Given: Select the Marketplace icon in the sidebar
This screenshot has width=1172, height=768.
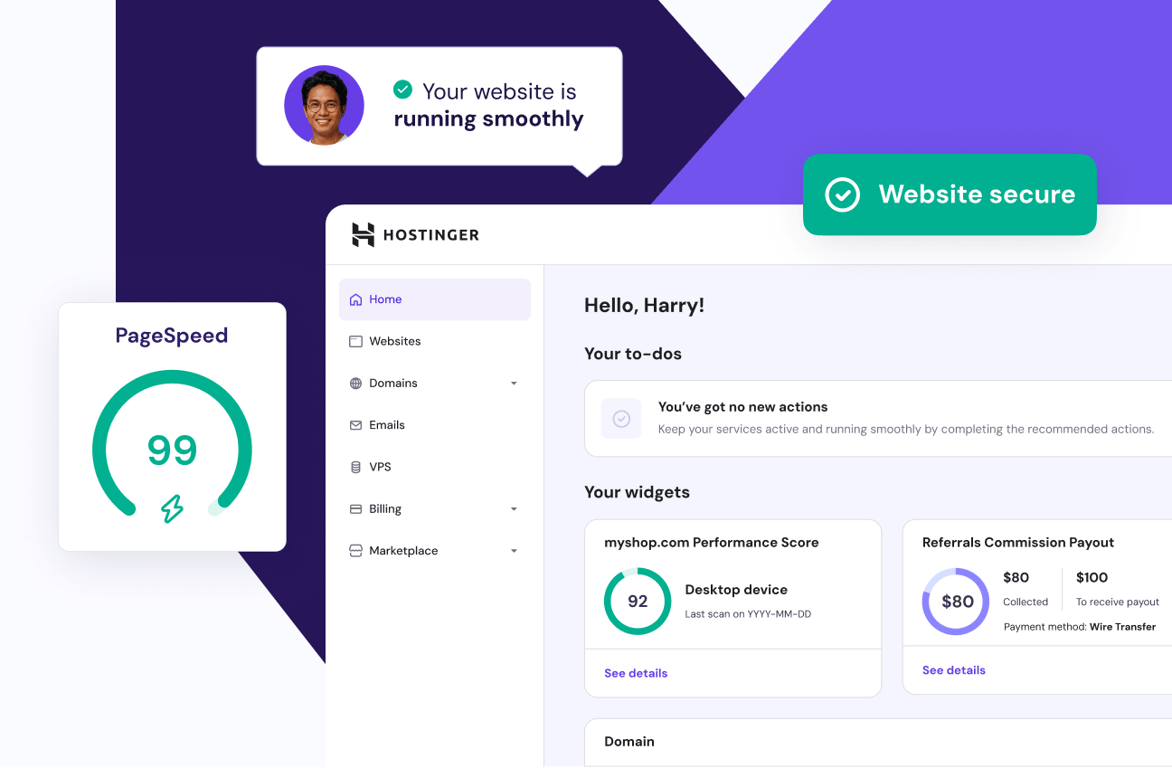Looking at the screenshot, I should pos(356,550).
